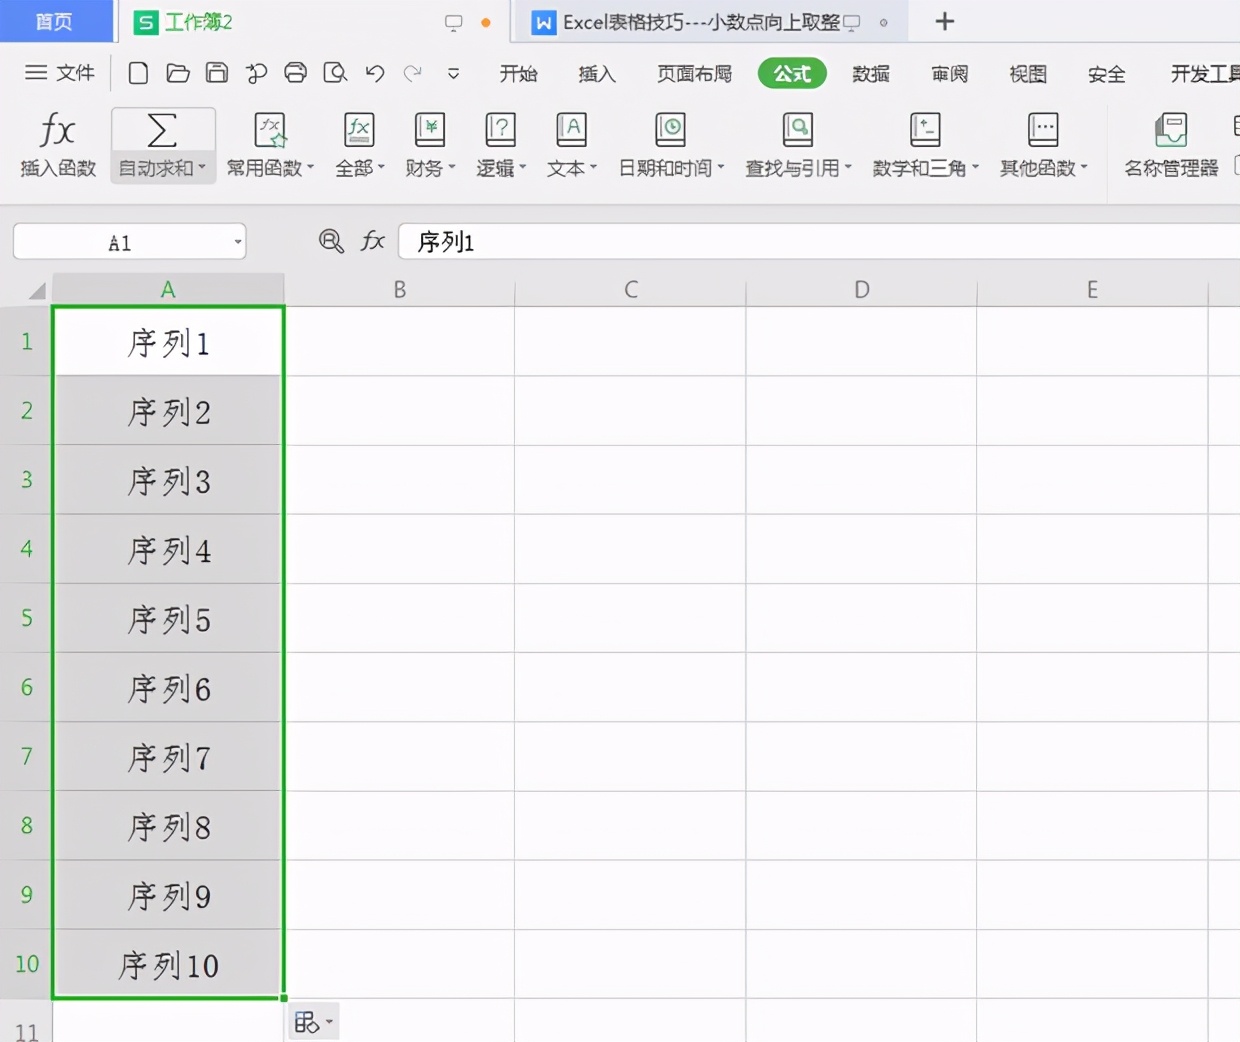
Task: Open the 文本 text functions icon
Action: coord(571,130)
